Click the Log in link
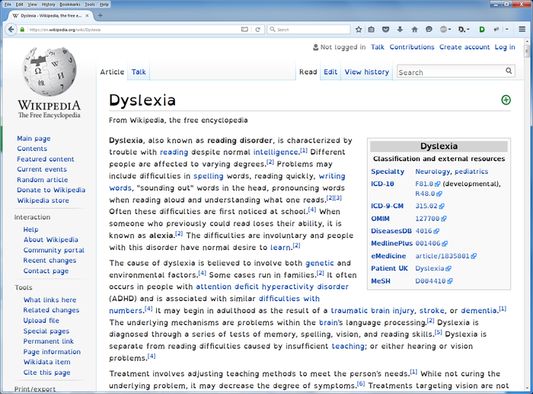Viewport: 533px width, 394px height. (505, 47)
